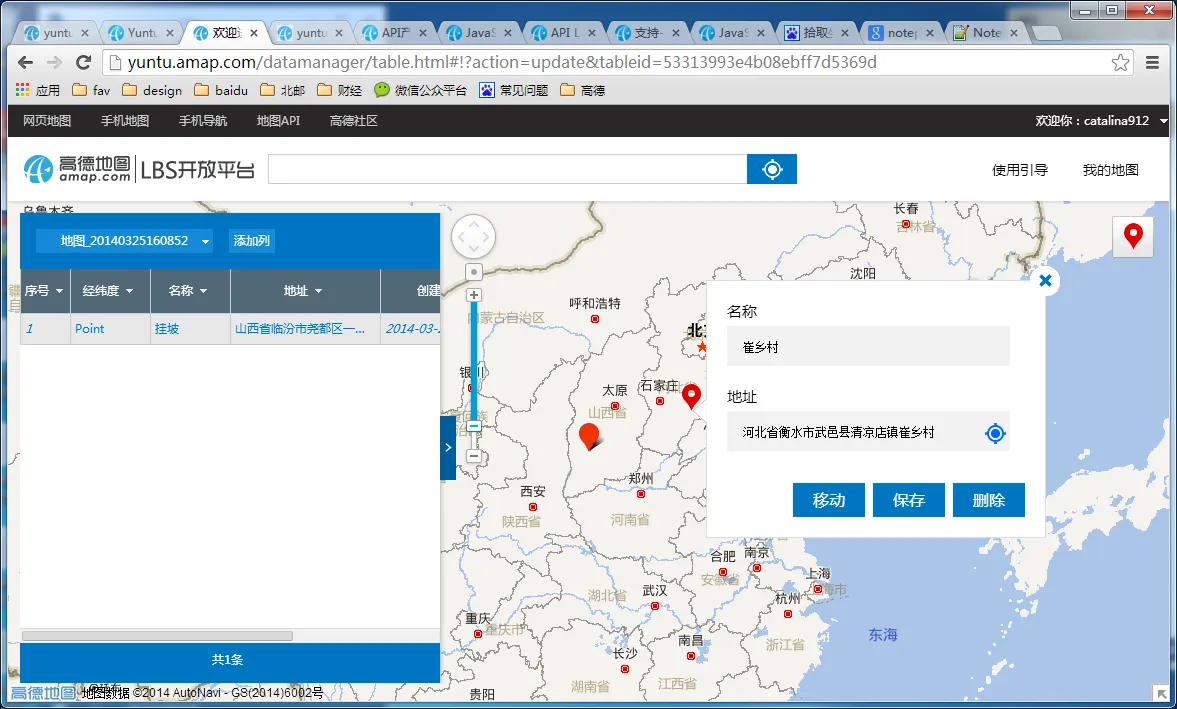Click the zoom level slider bar
The height and width of the screenshot is (709, 1177).
click(474, 360)
